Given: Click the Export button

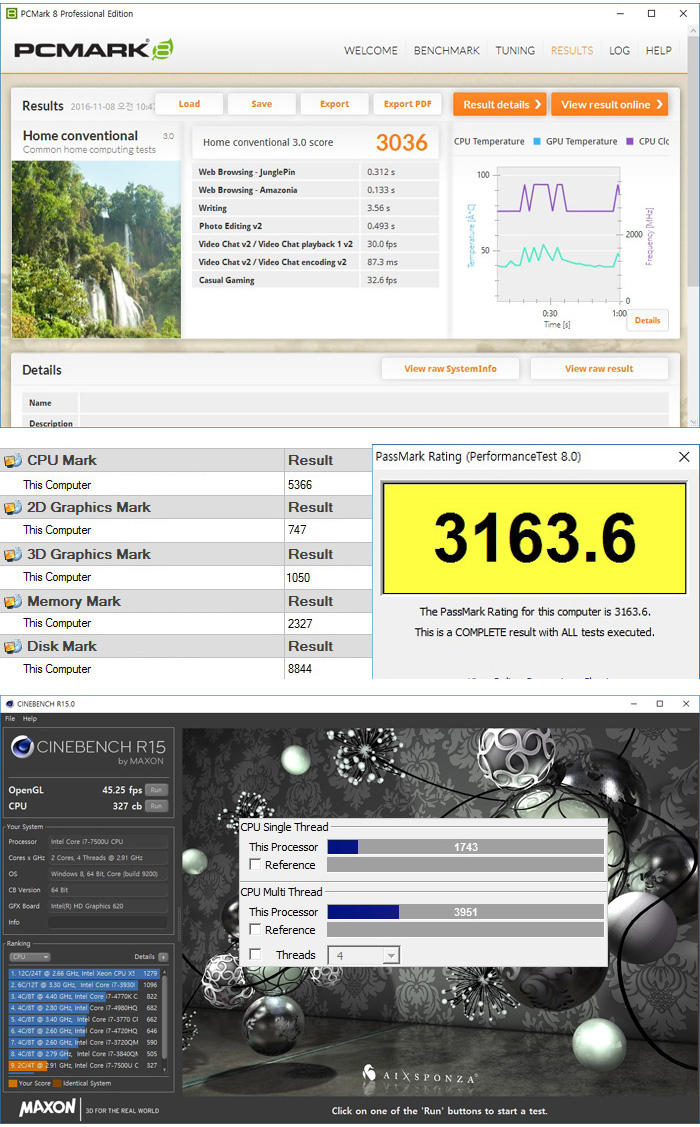Looking at the screenshot, I should pos(334,104).
